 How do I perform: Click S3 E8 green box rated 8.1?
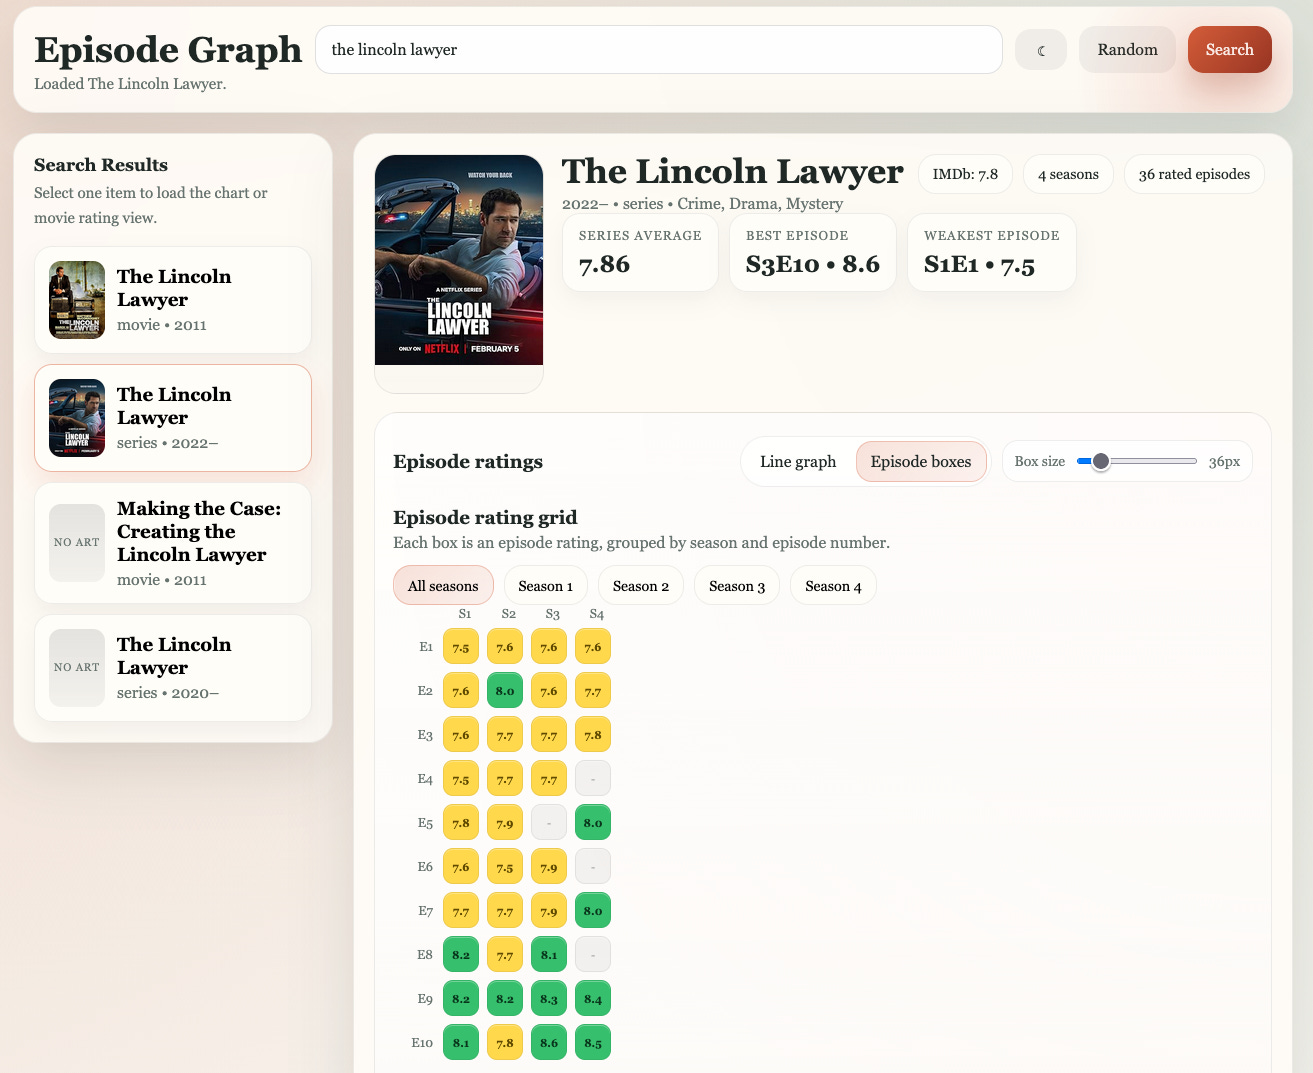[x=549, y=955]
